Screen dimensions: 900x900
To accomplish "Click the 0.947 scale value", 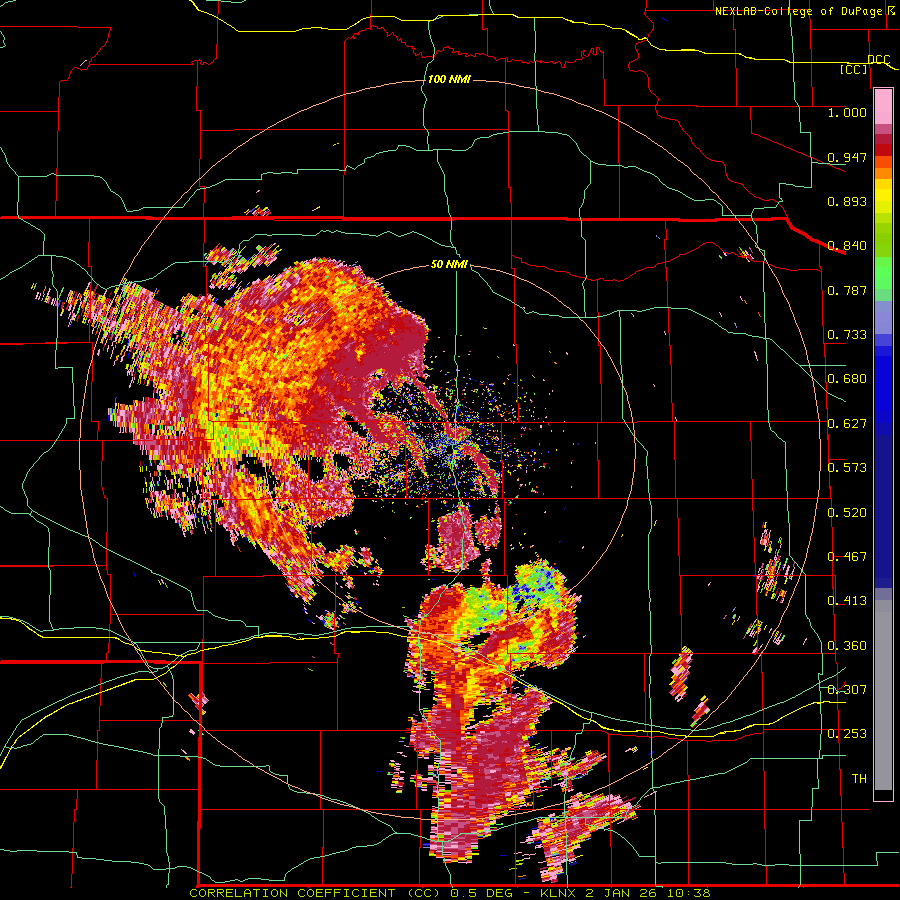I will pyautogui.click(x=847, y=157).
